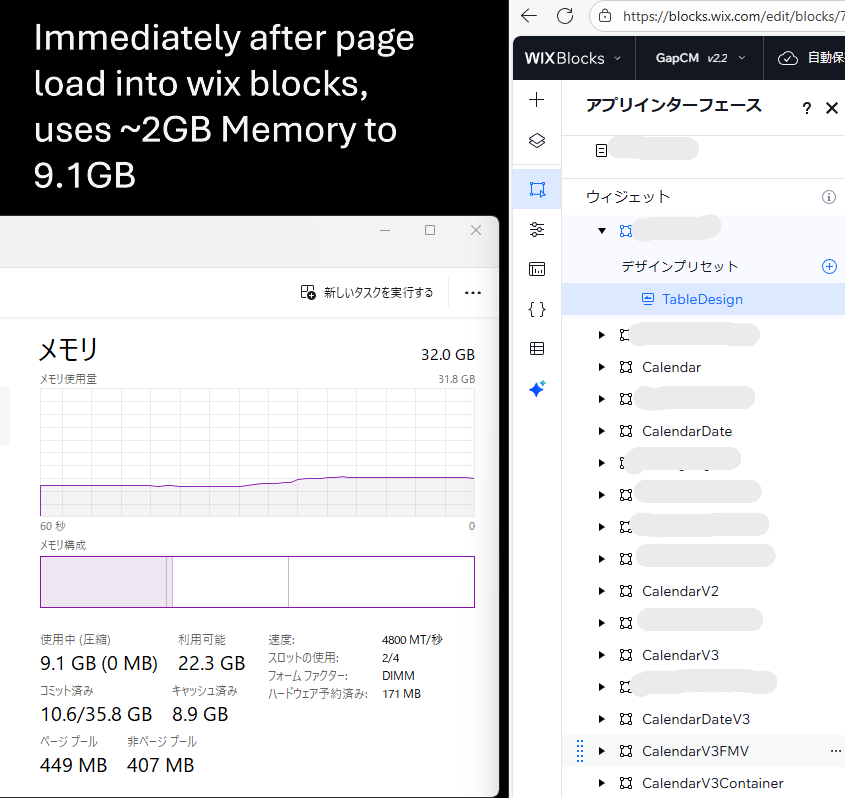Select the App Interface widget icon
This screenshot has width=845, height=798.
pos(537,189)
